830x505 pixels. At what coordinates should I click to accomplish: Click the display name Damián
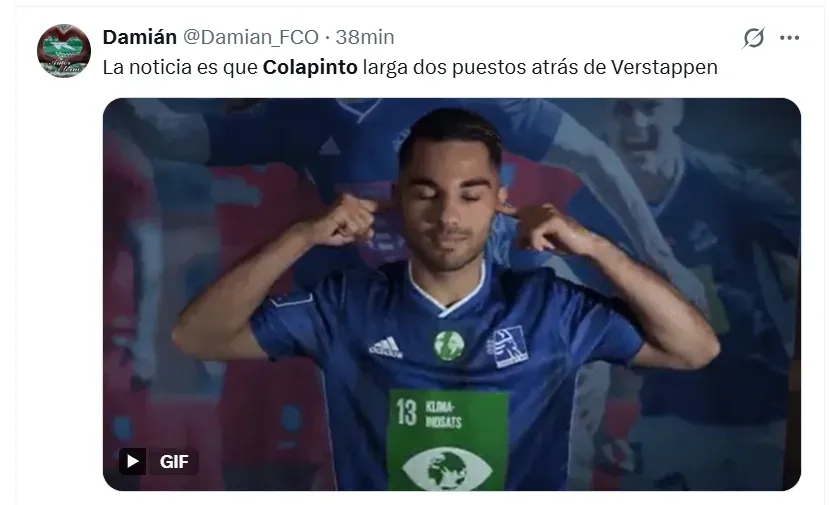click(140, 37)
